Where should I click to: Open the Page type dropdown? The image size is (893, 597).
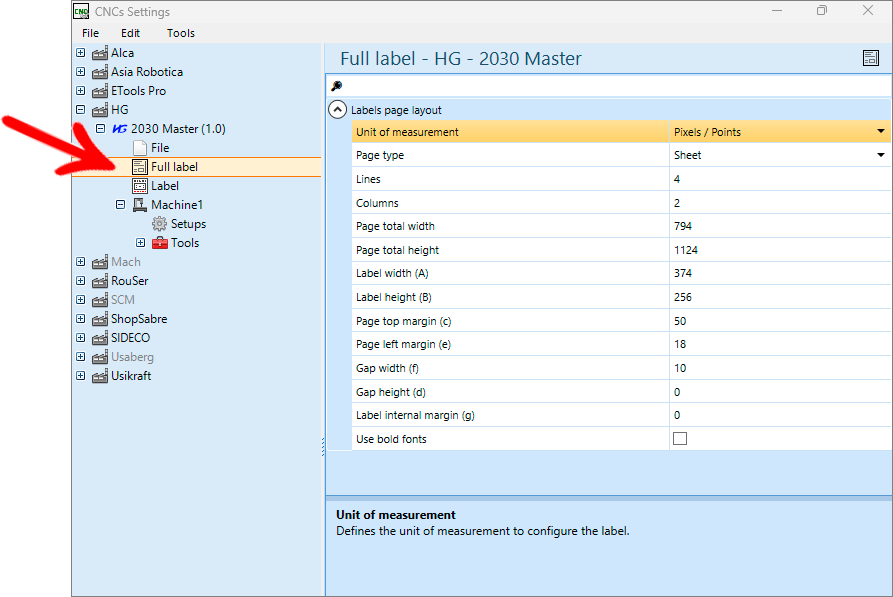[x=880, y=155]
